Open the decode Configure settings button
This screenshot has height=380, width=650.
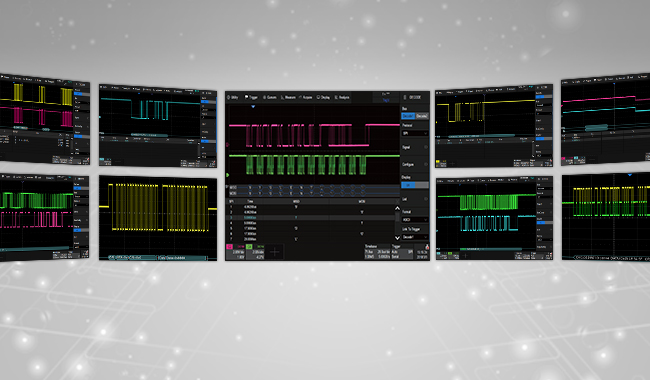(x=415, y=165)
